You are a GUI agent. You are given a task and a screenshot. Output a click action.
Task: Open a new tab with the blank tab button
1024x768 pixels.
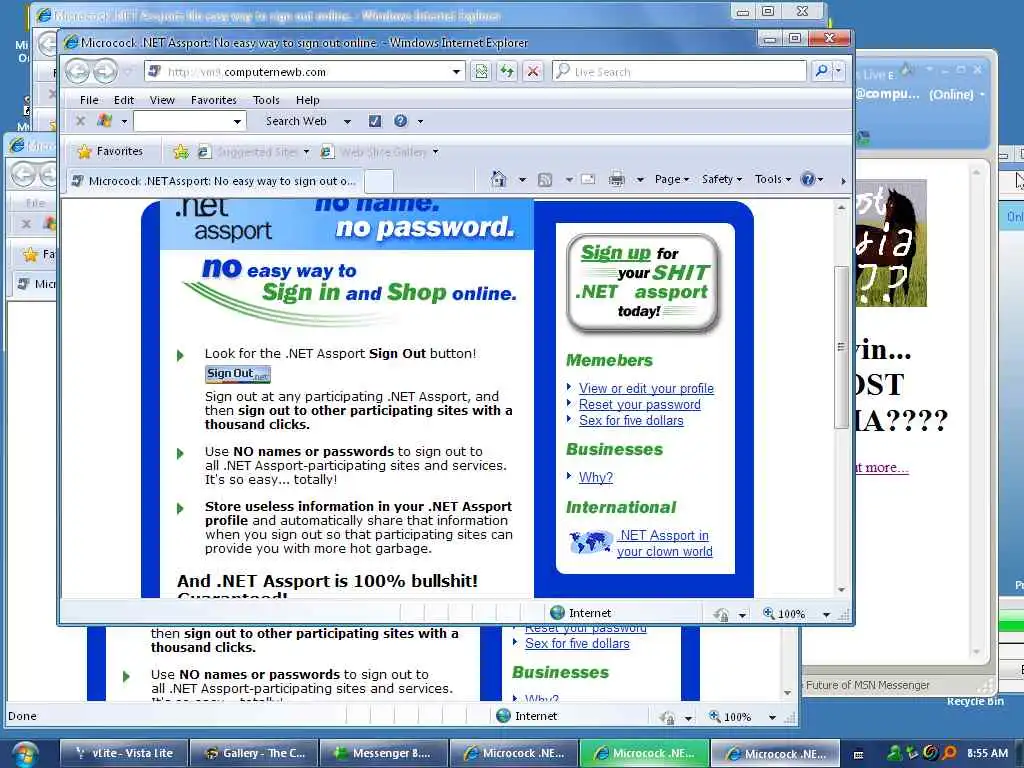379,181
